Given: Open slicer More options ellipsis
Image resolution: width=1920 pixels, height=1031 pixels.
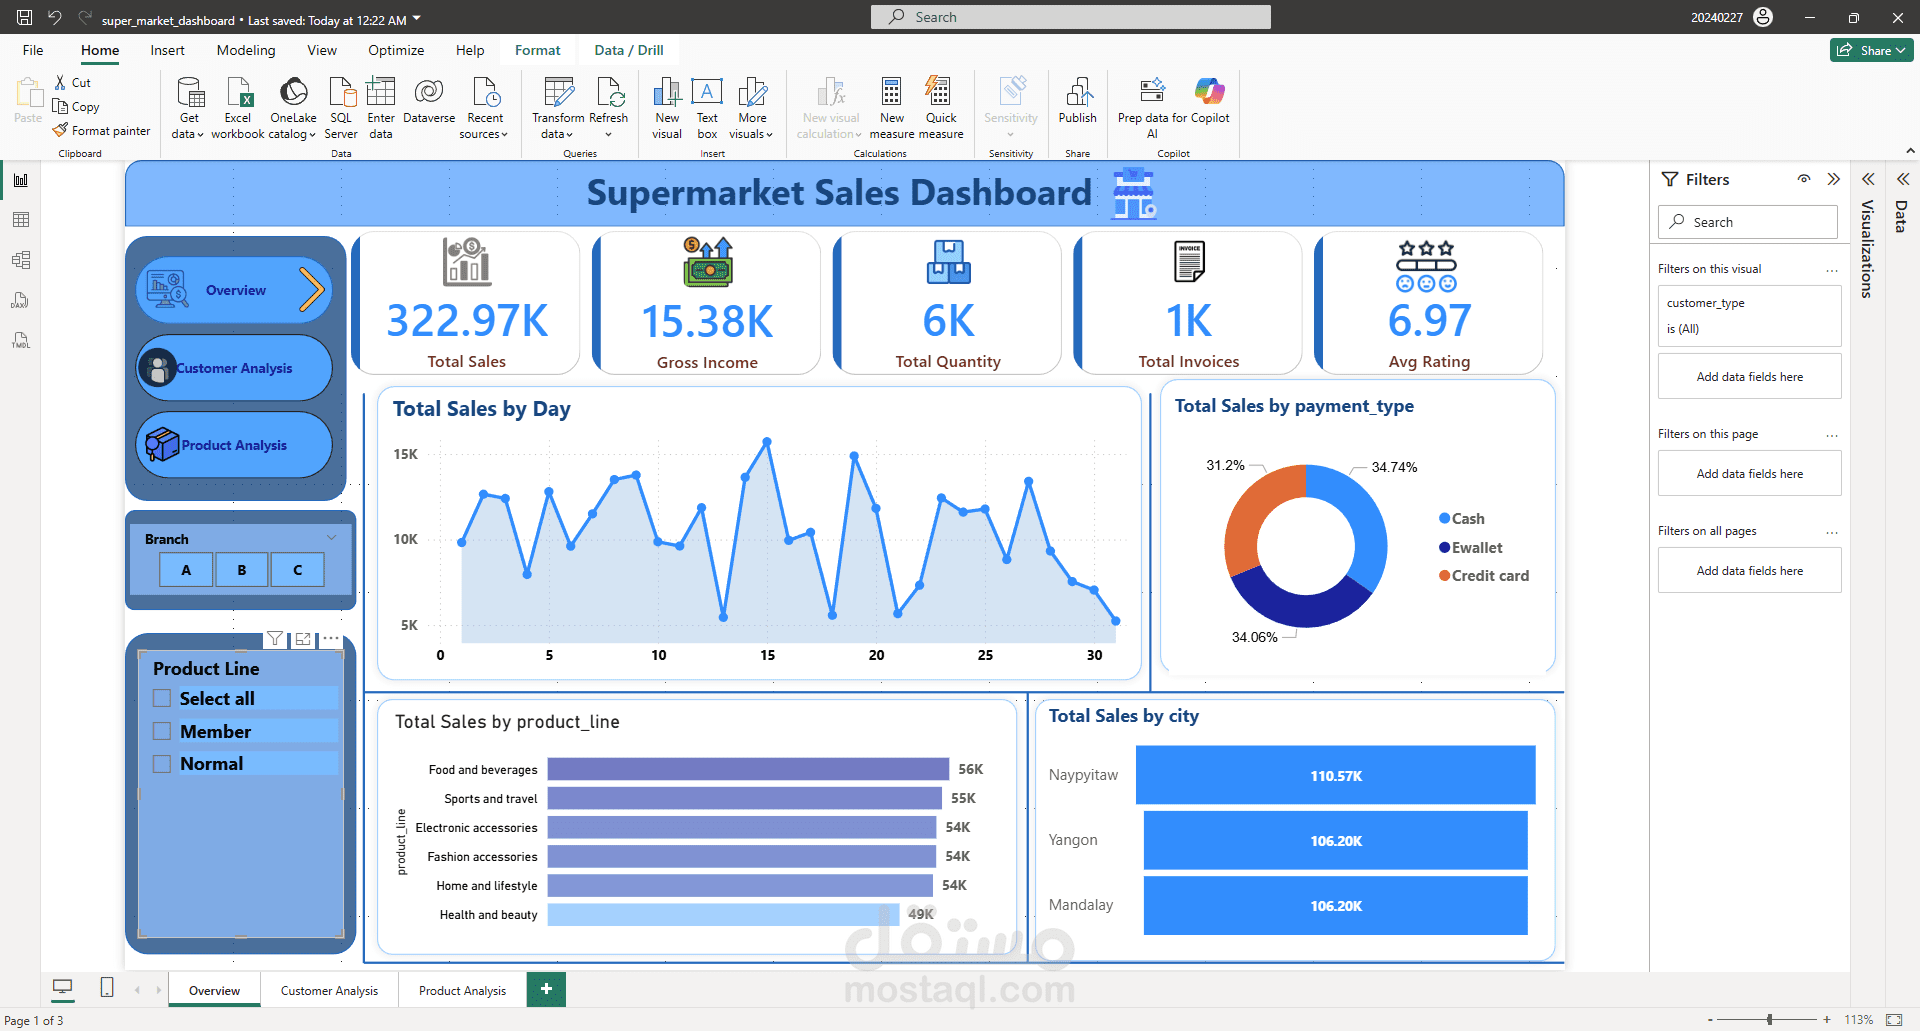Looking at the screenshot, I should pyautogui.click(x=331, y=638).
